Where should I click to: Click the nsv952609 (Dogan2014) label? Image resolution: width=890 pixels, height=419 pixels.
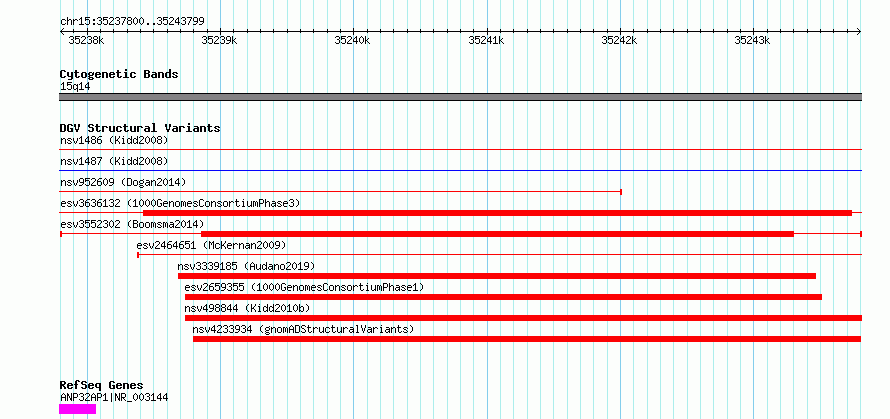click(x=123, y=182)
